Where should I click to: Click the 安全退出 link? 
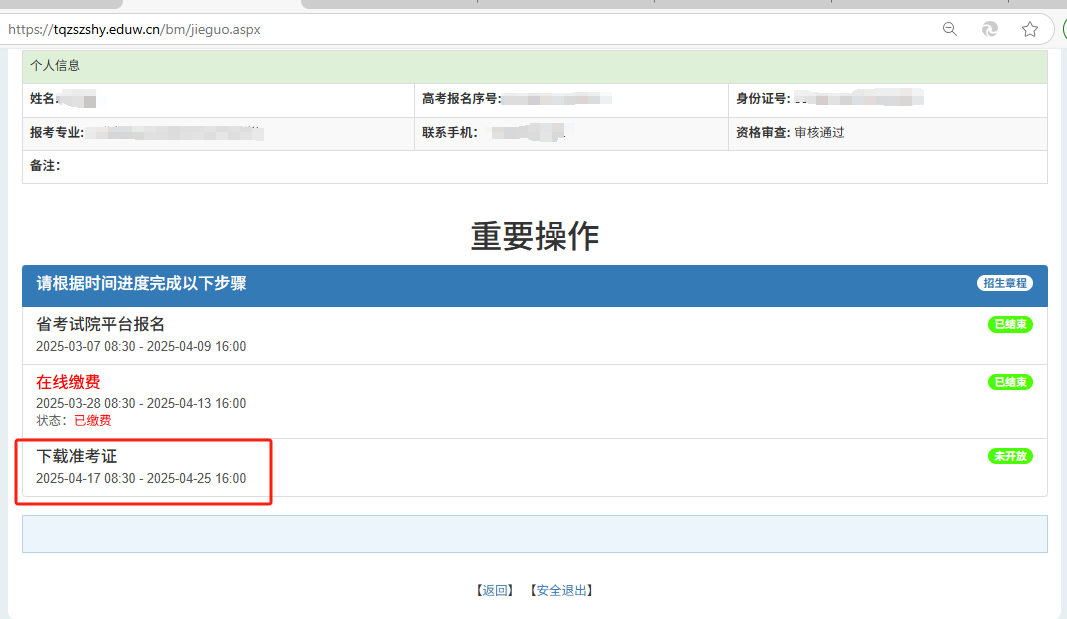tap(561, 590)
